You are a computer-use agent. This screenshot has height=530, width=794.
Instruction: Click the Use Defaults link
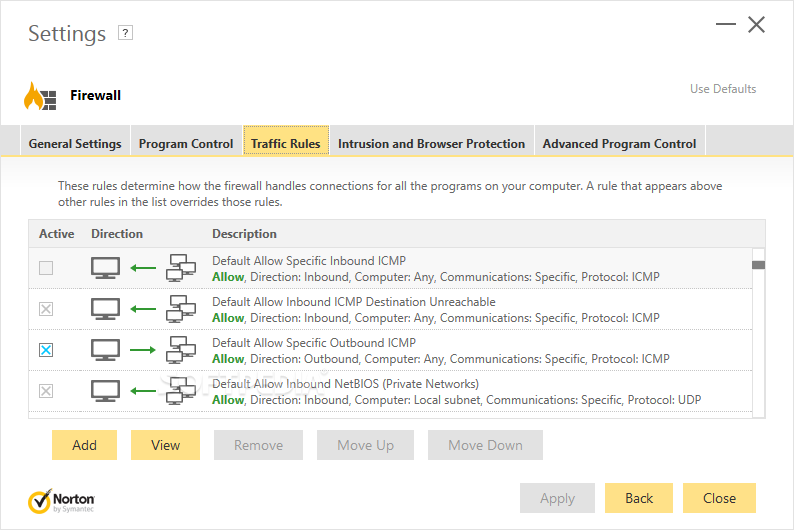[723, 89]
